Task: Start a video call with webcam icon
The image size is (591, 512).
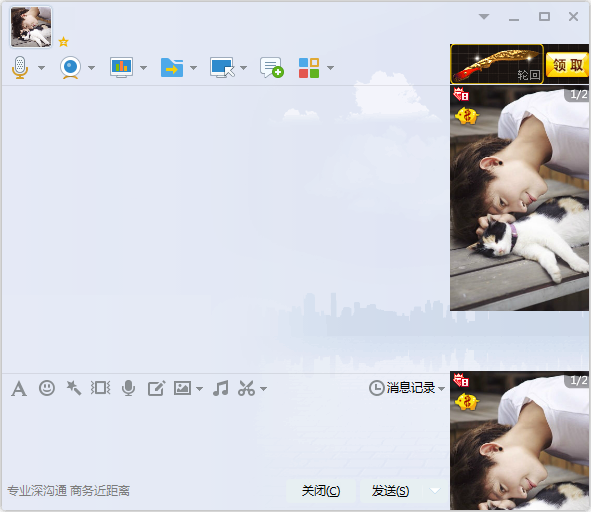Action: click(70, 67)
